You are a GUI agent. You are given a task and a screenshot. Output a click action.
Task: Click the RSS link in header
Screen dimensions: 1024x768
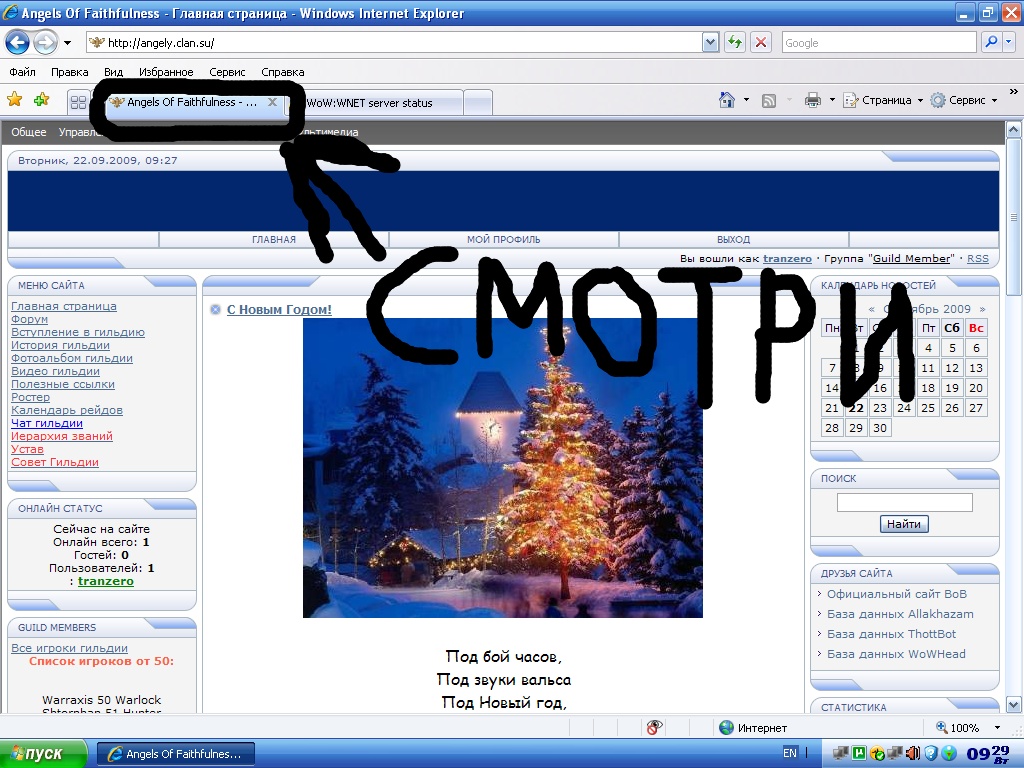[978, 259]
